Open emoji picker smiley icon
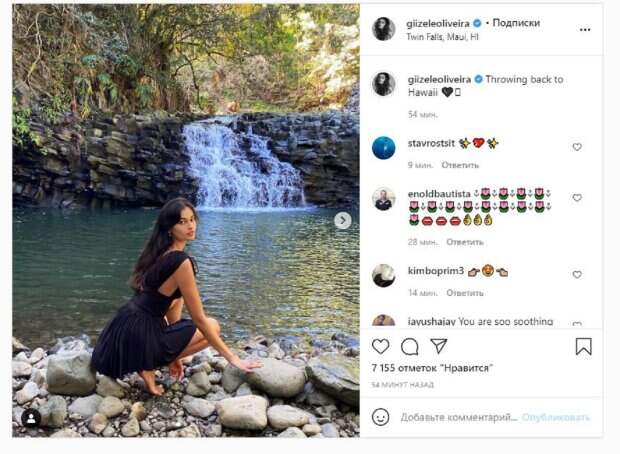This screenshot has width=620, height=454. tap(380, 416)
